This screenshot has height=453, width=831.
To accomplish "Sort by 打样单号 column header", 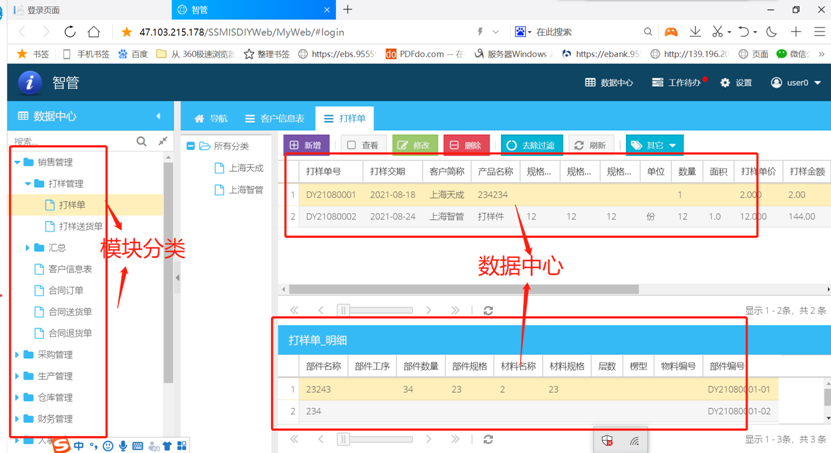I will pyautogui.click(x=331, y=172).
